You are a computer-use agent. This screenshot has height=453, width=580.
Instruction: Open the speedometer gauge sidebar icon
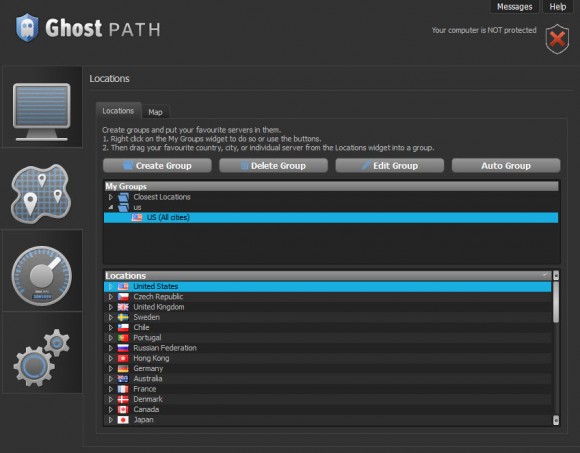(42, 275)
